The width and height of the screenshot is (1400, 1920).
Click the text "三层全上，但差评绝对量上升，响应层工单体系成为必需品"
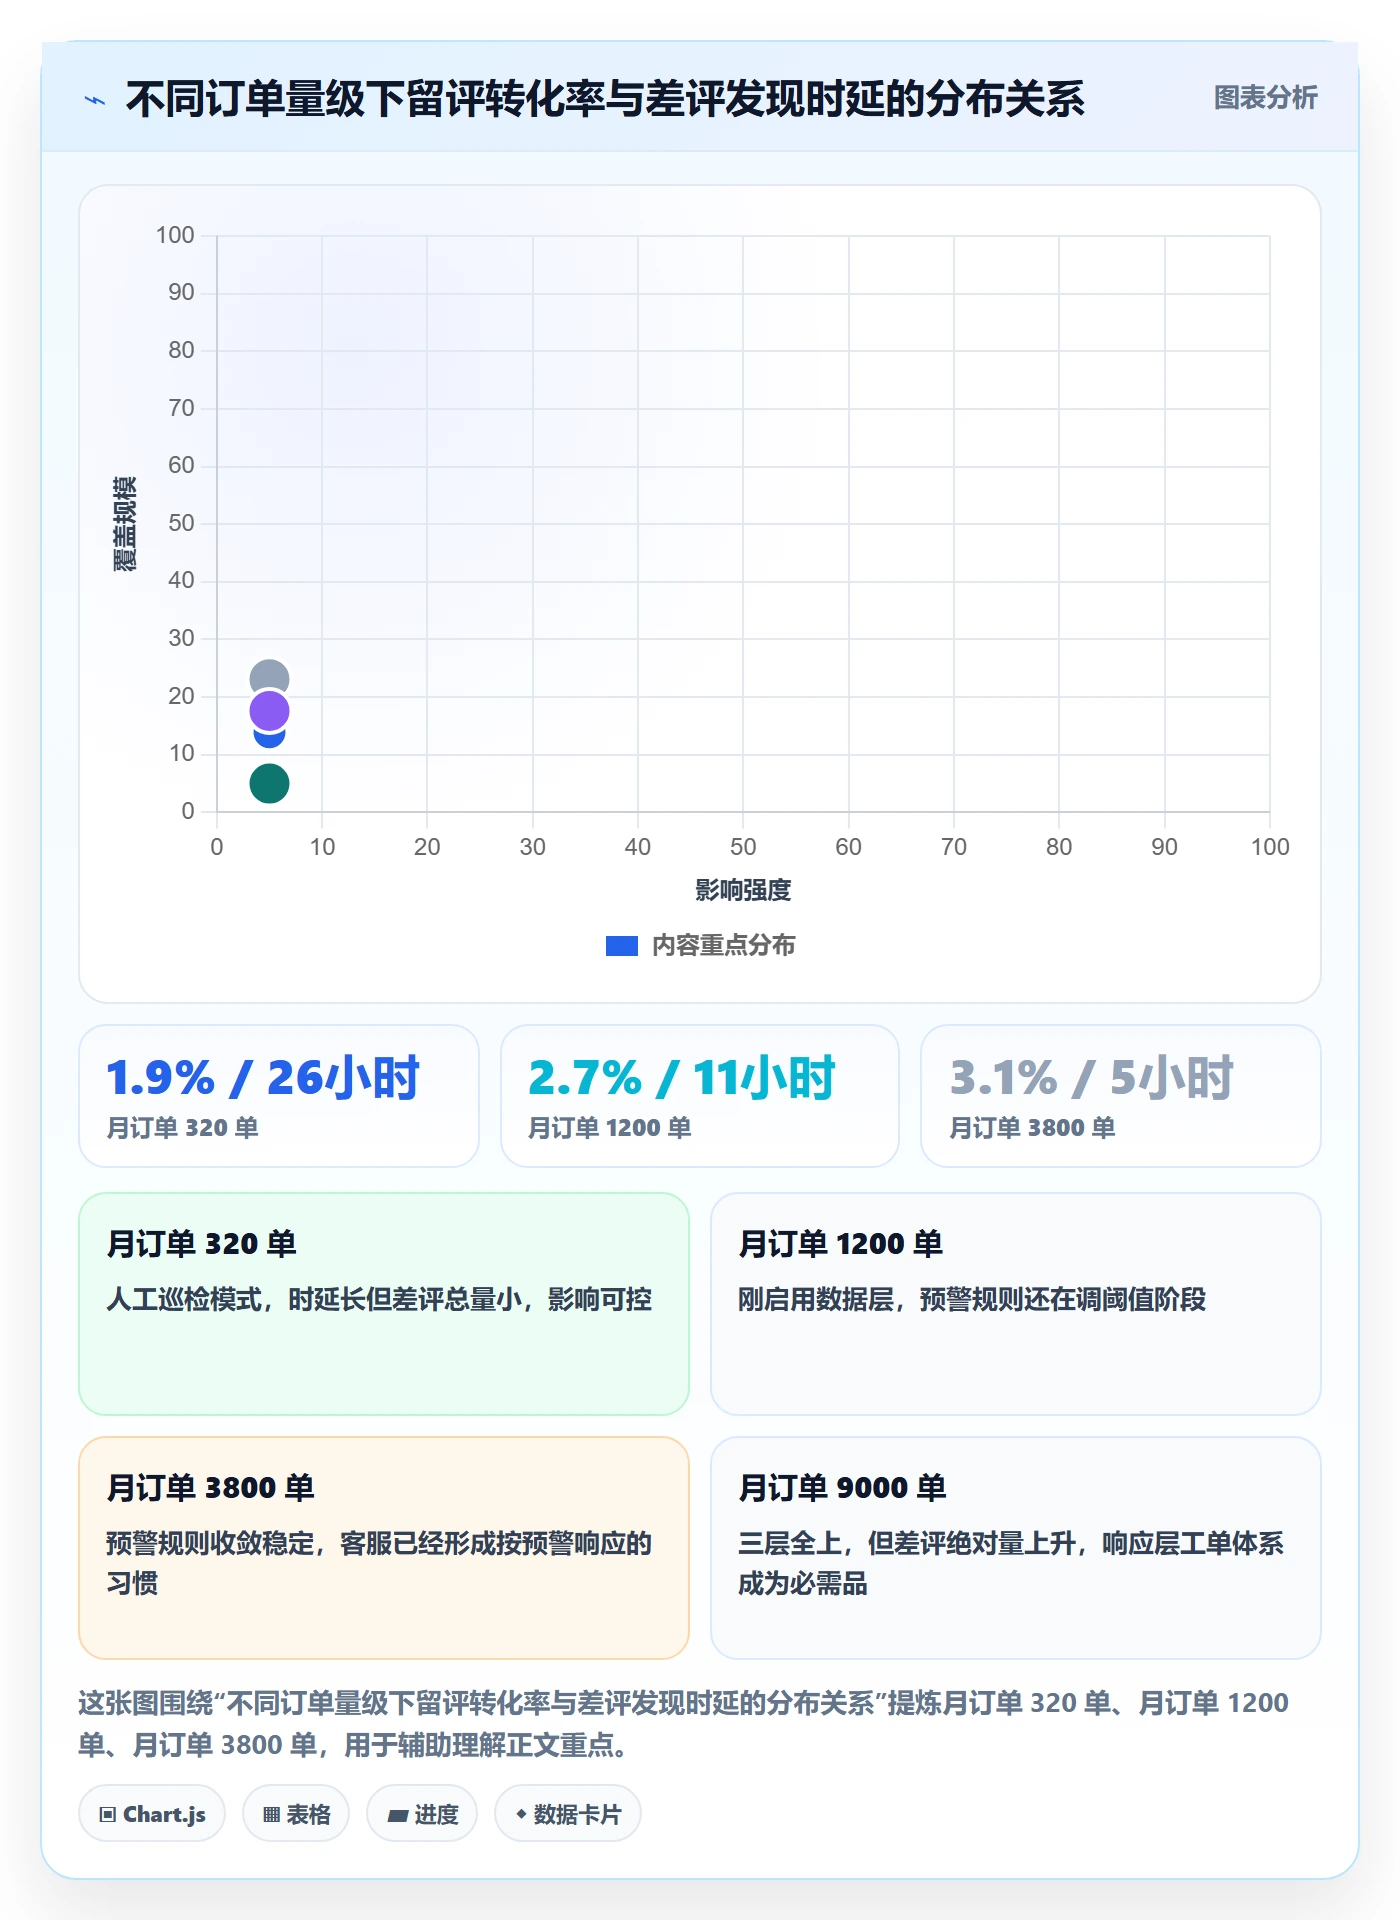point(1011,1563)
